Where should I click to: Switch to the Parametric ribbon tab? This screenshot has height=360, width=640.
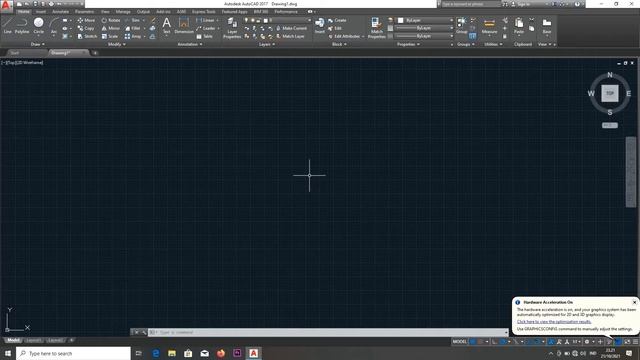click(x=84, y=12)
